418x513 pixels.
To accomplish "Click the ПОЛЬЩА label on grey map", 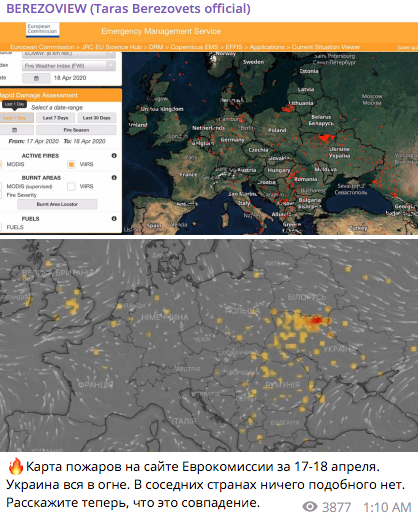I will pos(242,311).
